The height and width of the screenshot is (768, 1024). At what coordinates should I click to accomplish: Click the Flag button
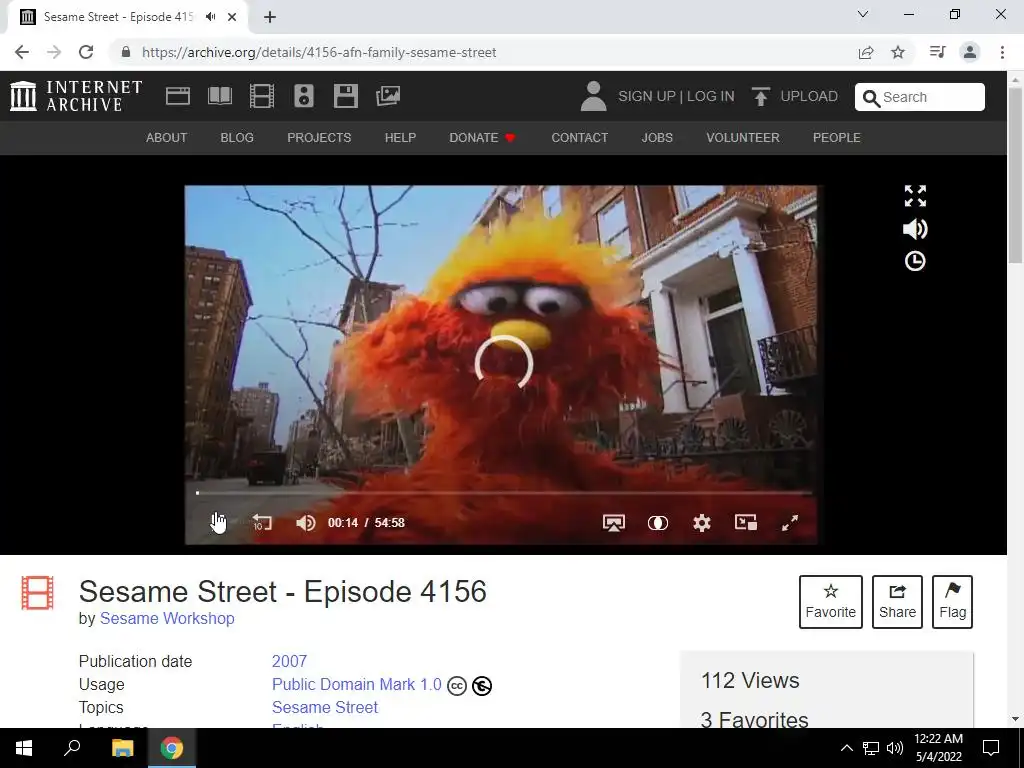click(952, 601)
